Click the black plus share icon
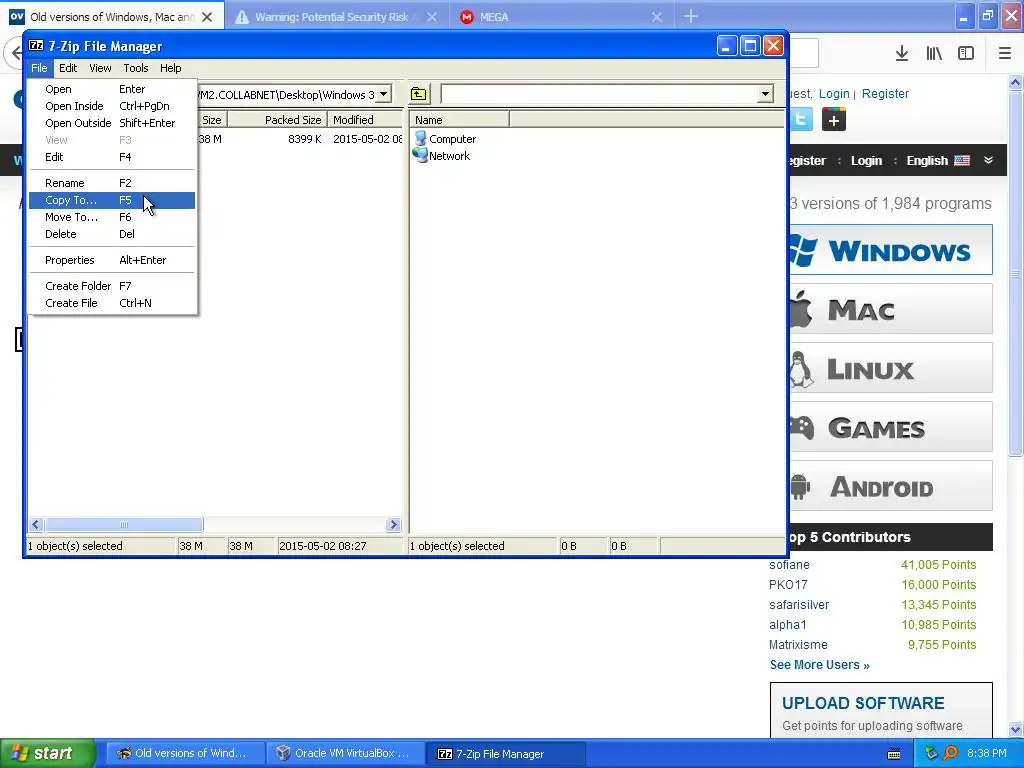Image resolution: width=1024 pixels, height=768 pixels. pyautogui.click(x=834, y=120)
